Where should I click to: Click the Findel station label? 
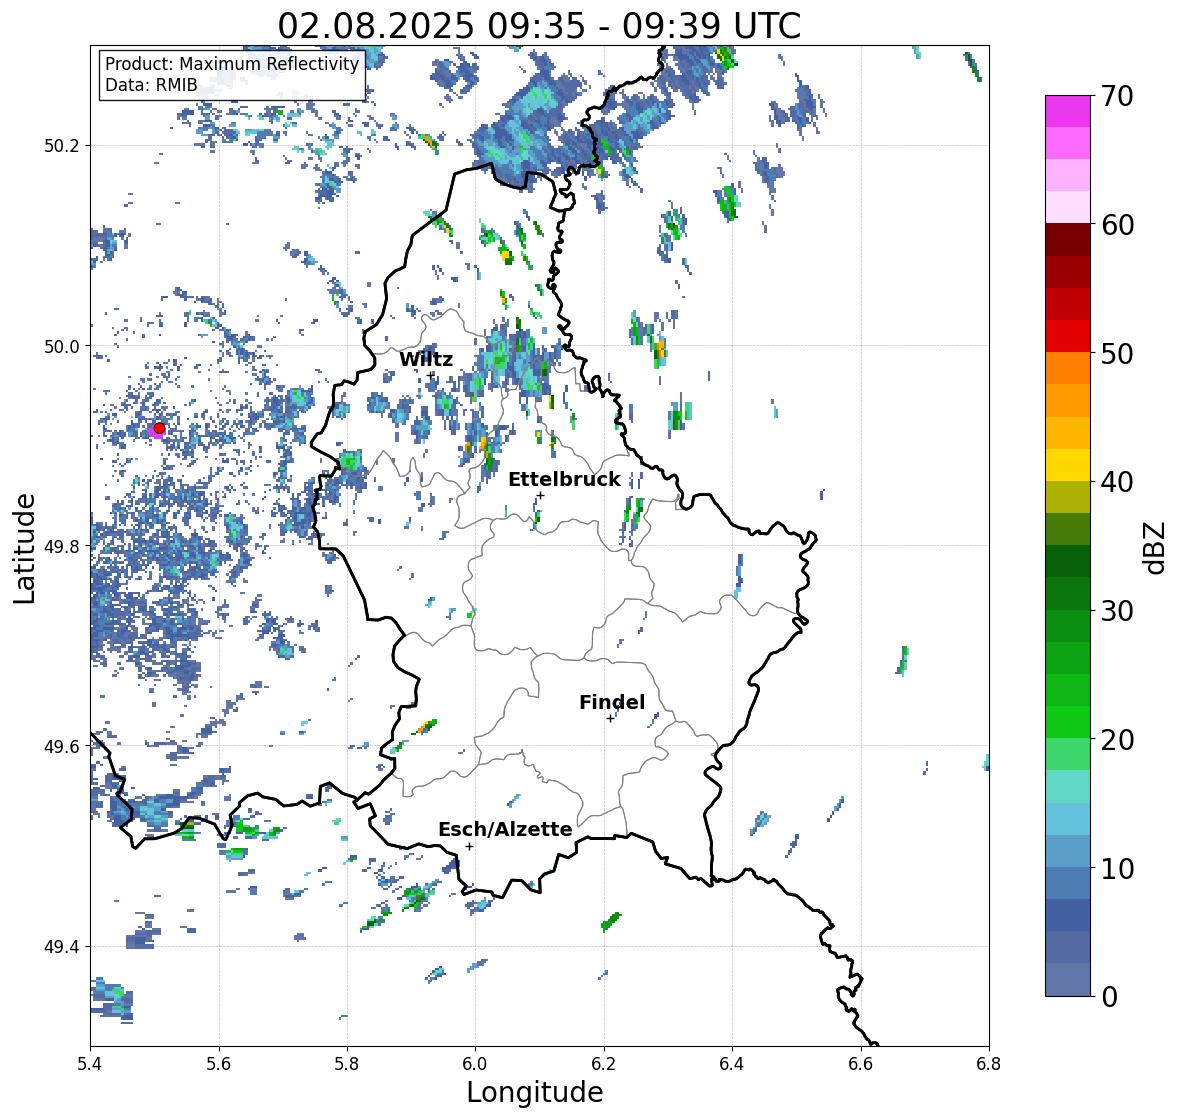click(x=612, y=702)
